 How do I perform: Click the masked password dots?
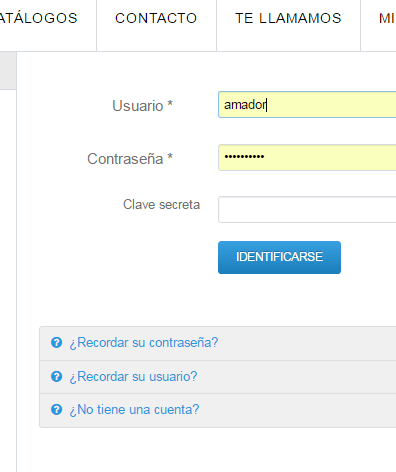tap(244, 156)
